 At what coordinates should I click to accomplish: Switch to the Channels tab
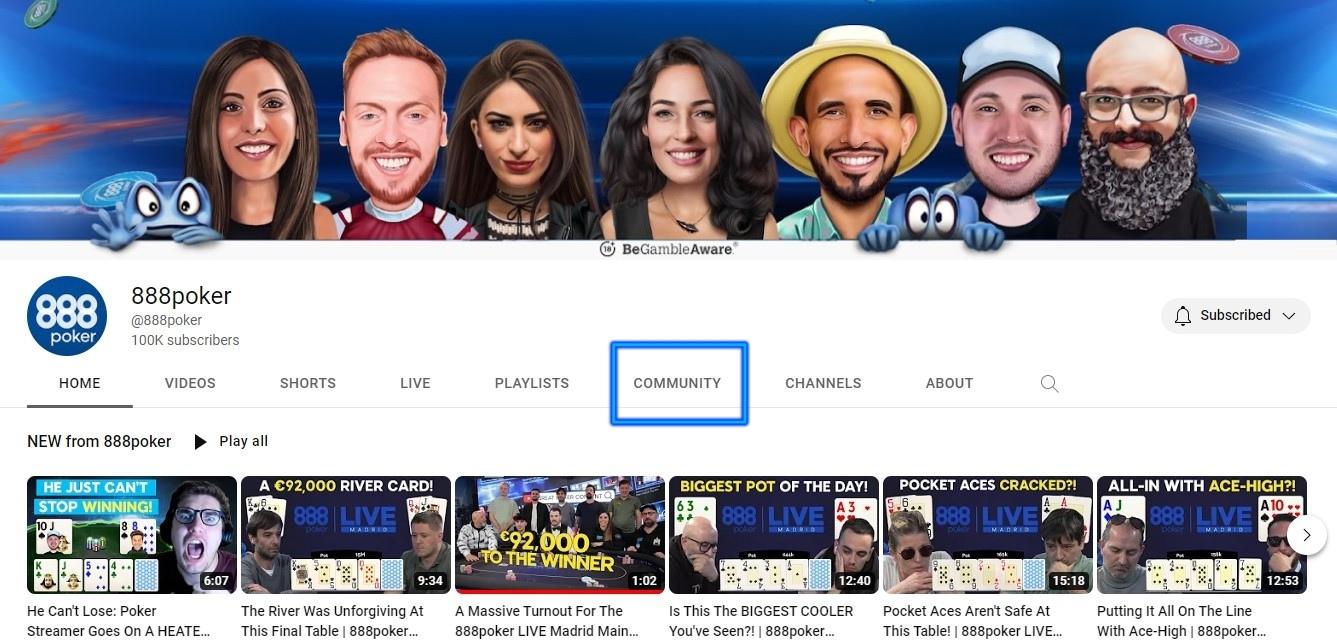pos(823,383)
